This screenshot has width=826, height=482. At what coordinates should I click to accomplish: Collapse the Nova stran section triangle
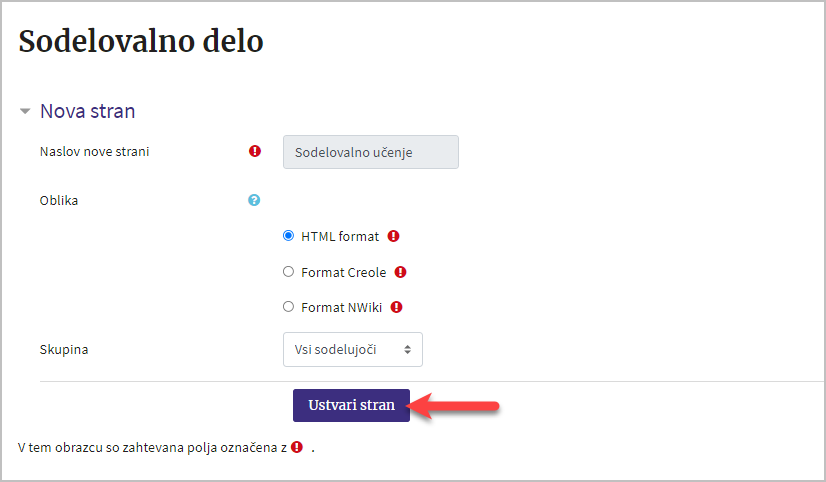tap(25, 111)
